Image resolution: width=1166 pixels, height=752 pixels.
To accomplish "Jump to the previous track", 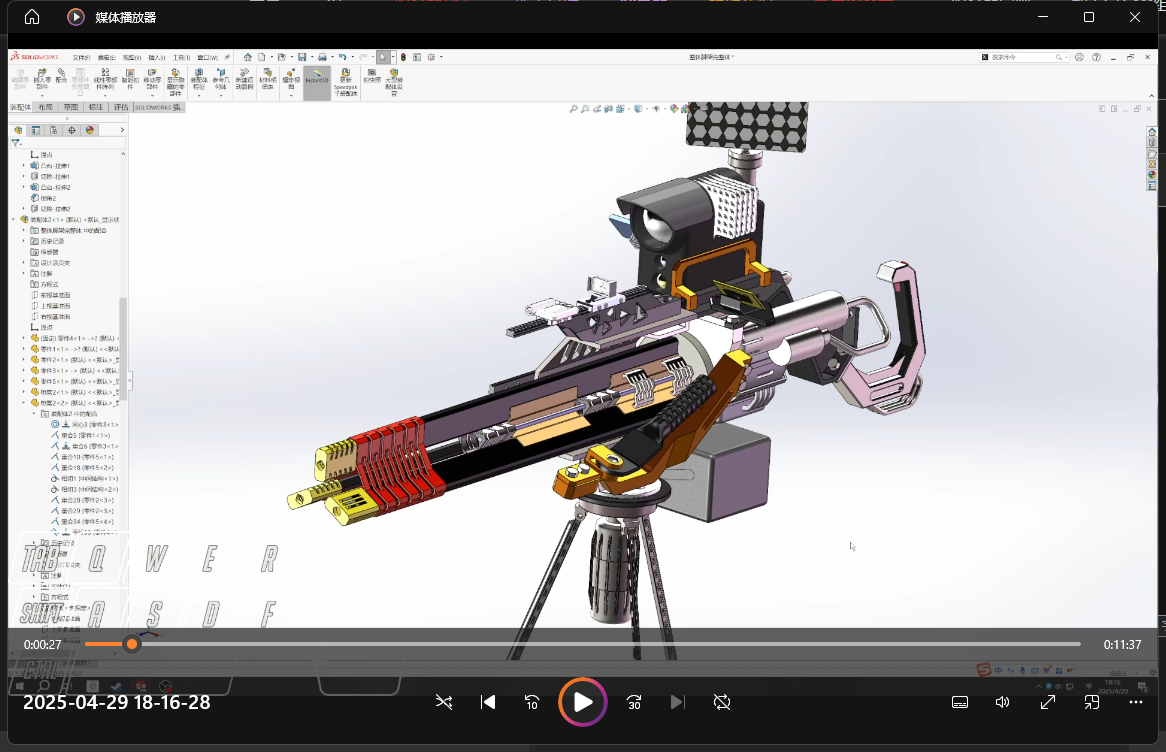I will click(488, 702).
